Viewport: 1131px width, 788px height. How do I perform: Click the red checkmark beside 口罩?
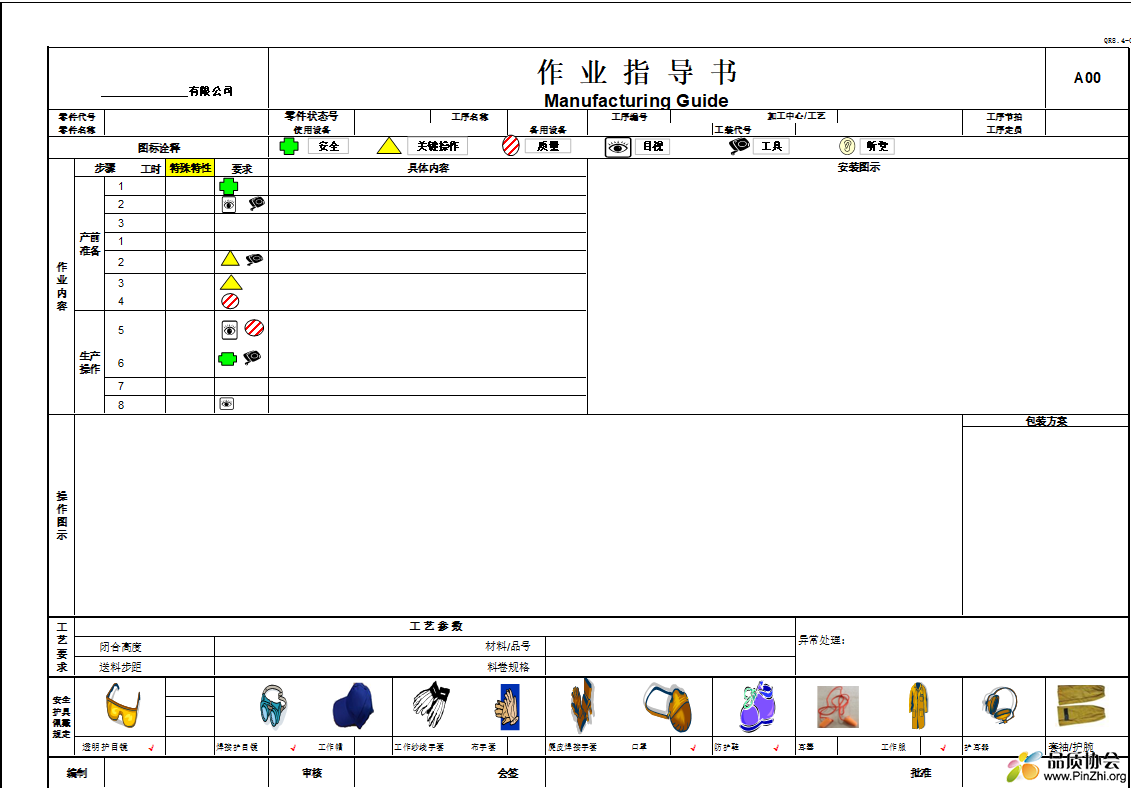point(693,748)
